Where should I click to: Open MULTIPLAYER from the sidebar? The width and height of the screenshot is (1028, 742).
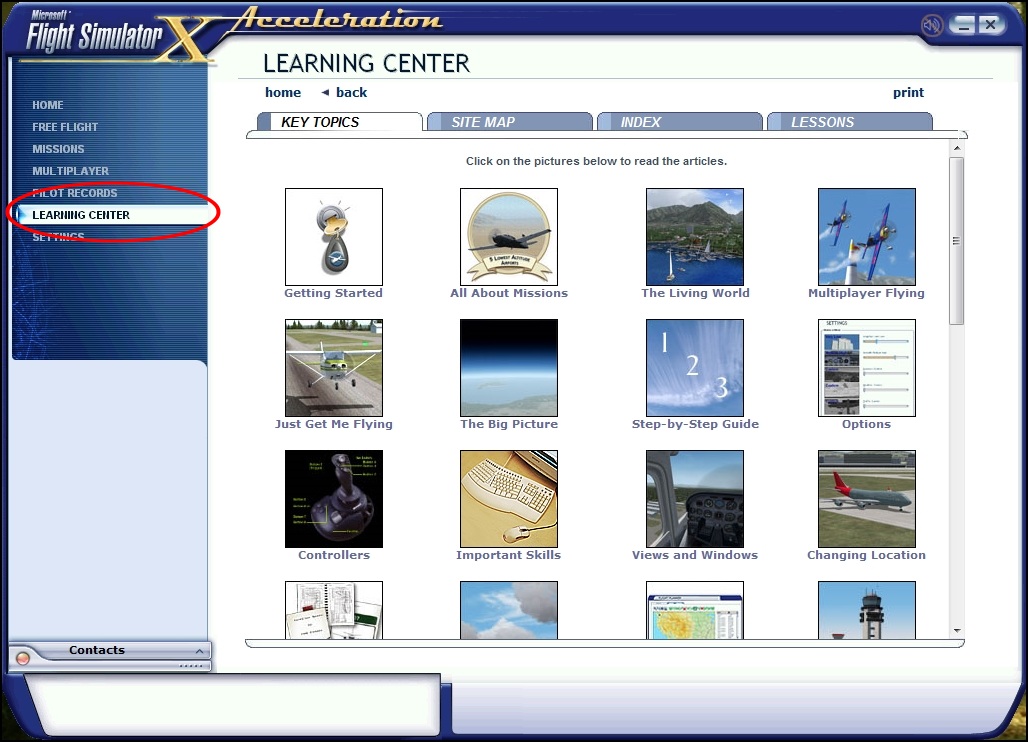coord(71,171)
